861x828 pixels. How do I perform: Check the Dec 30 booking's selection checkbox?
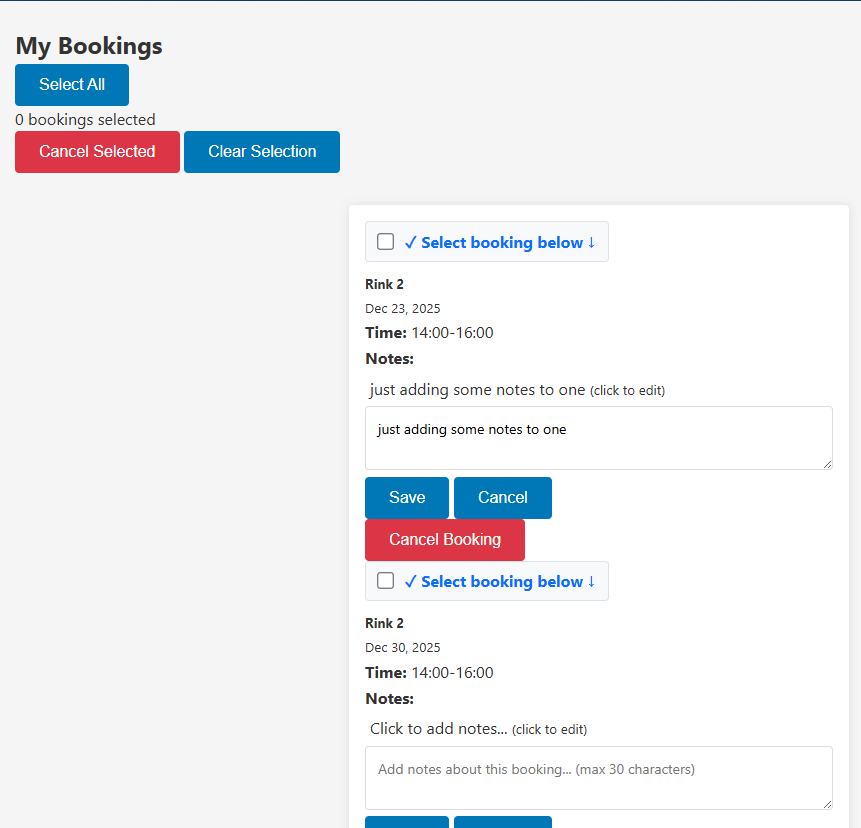pos(385,580)
